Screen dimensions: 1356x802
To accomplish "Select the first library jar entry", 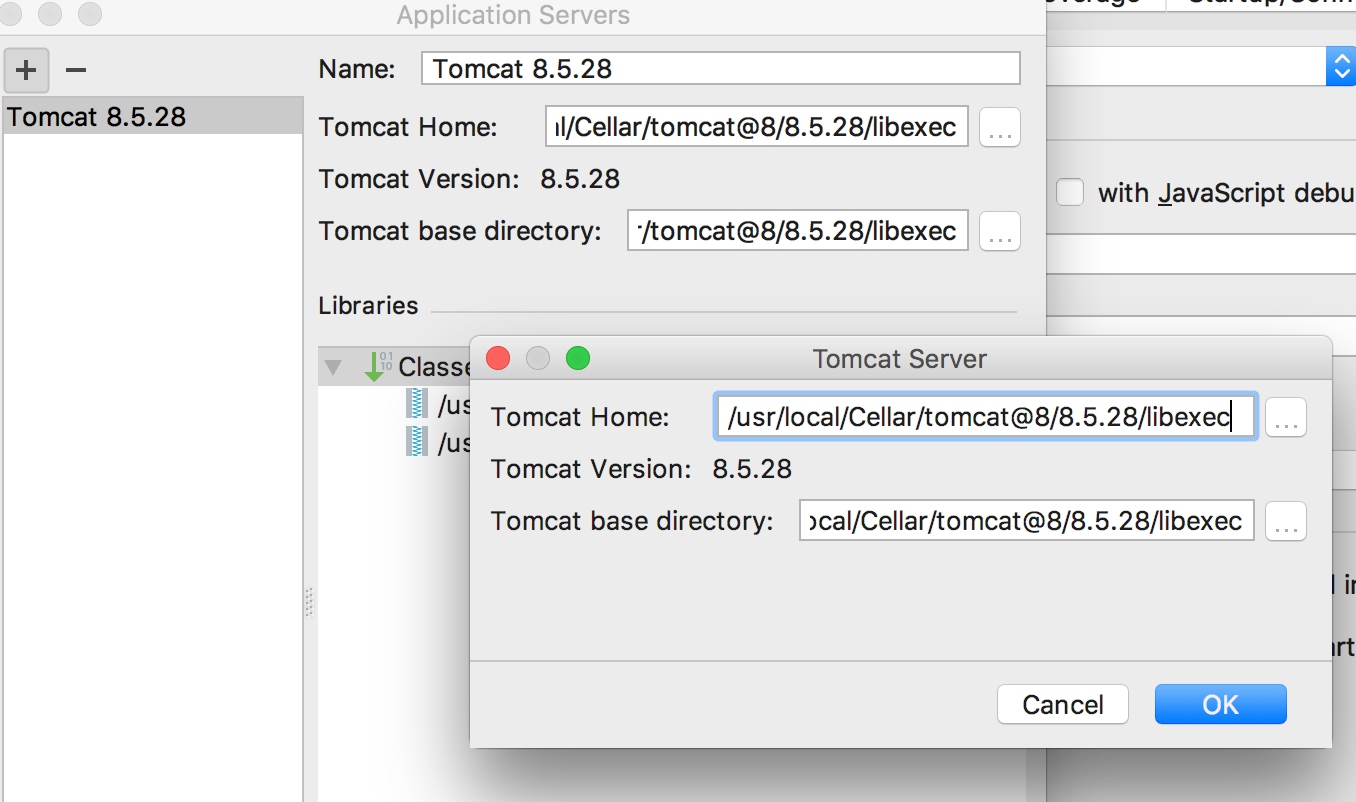I will 440,404.
